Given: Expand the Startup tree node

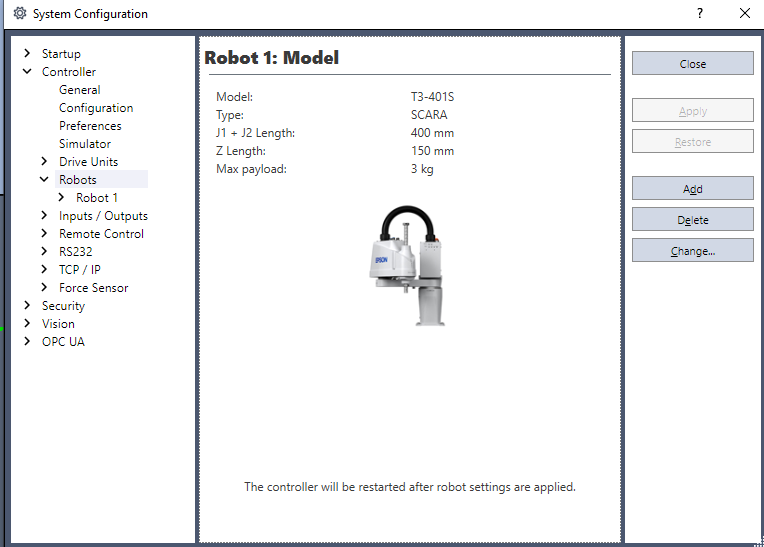Looking at the screenshot, I should 27,53.
